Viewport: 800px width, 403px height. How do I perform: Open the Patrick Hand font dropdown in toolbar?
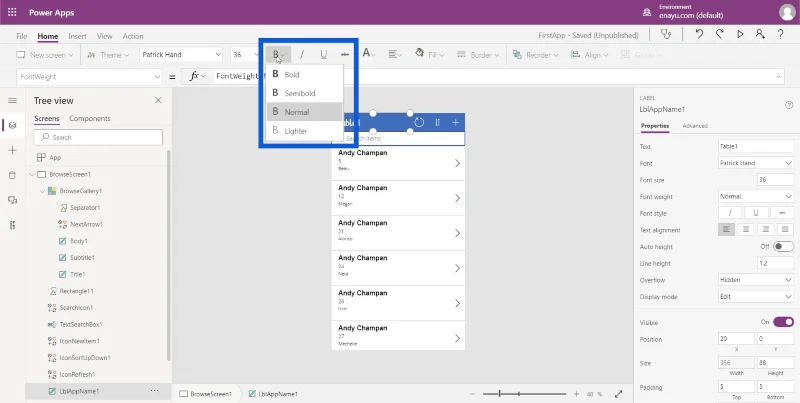click(181, 55)
